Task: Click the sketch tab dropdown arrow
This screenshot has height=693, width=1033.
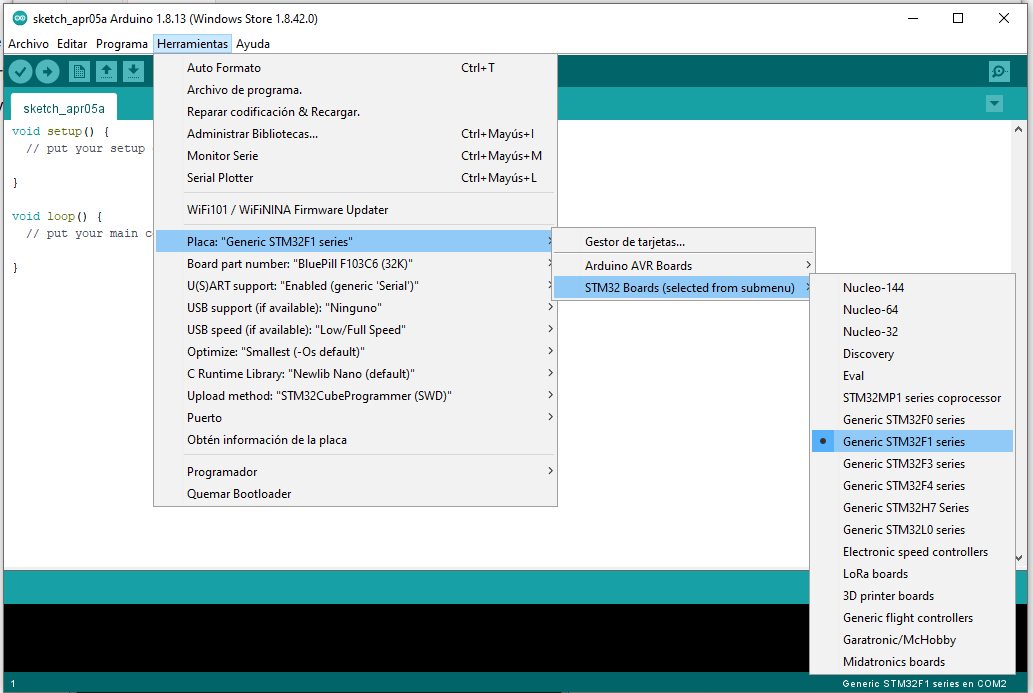Action: click(994, 104)
